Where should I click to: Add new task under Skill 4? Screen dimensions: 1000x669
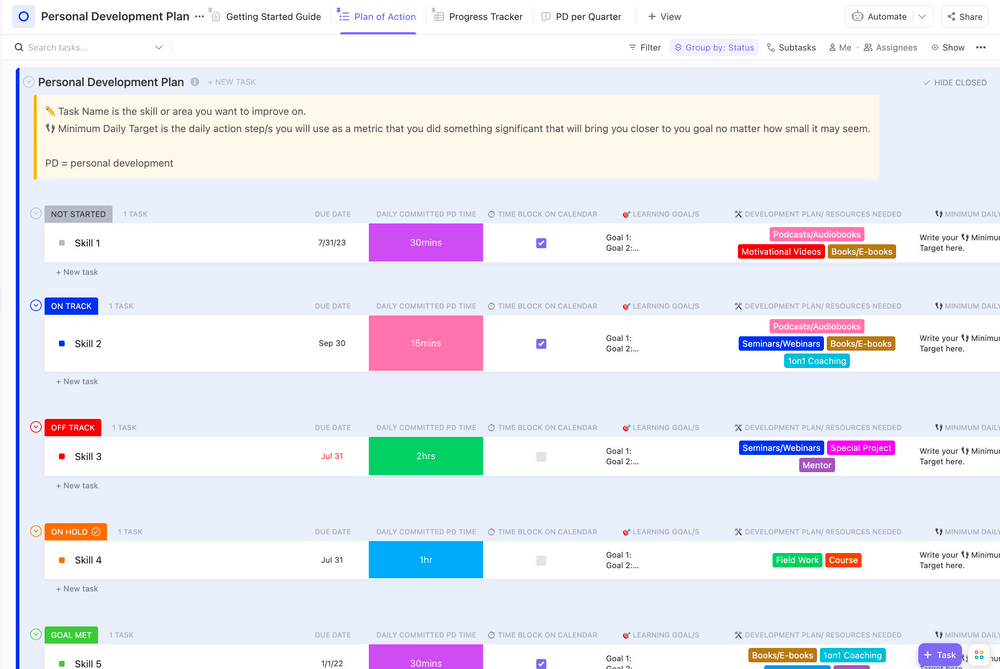(77, 589)
